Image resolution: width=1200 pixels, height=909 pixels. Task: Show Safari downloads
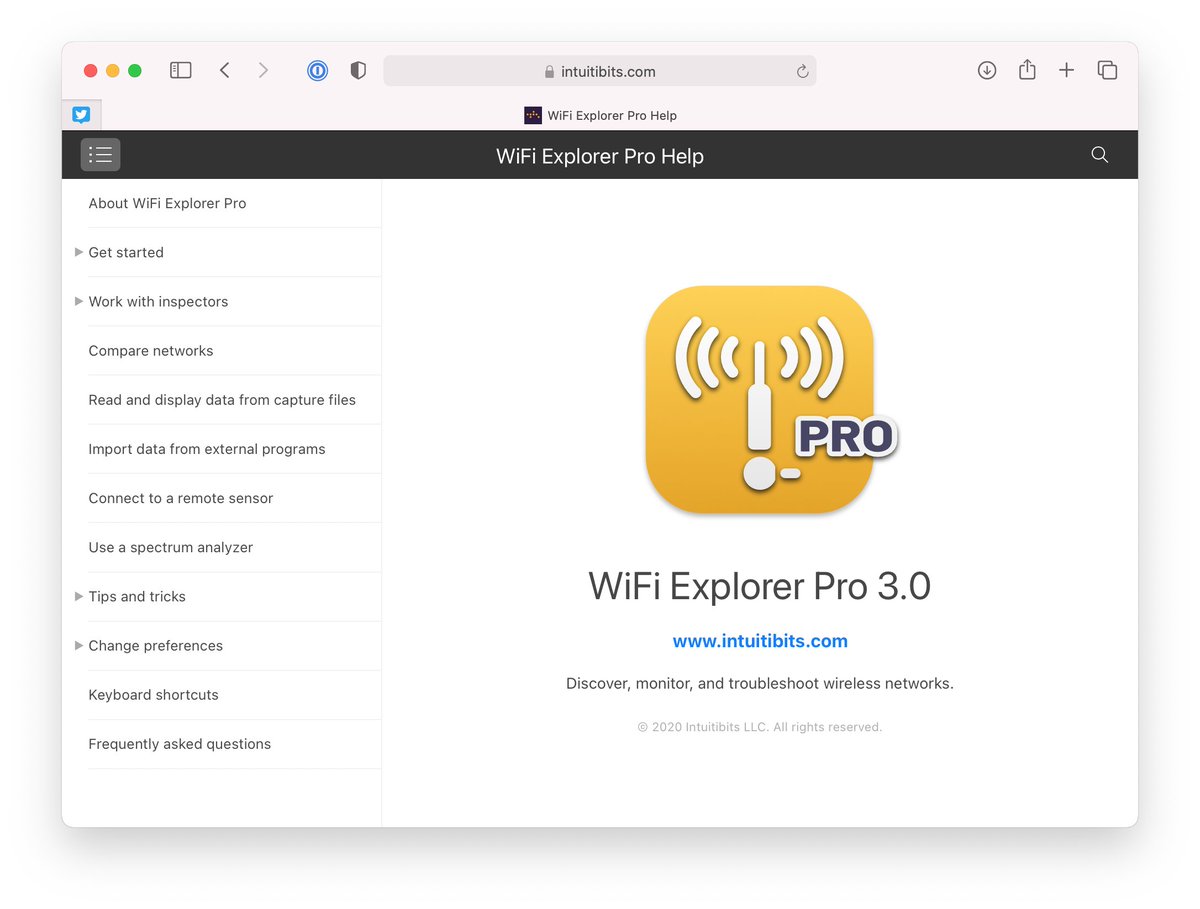[x=987, y=70]
